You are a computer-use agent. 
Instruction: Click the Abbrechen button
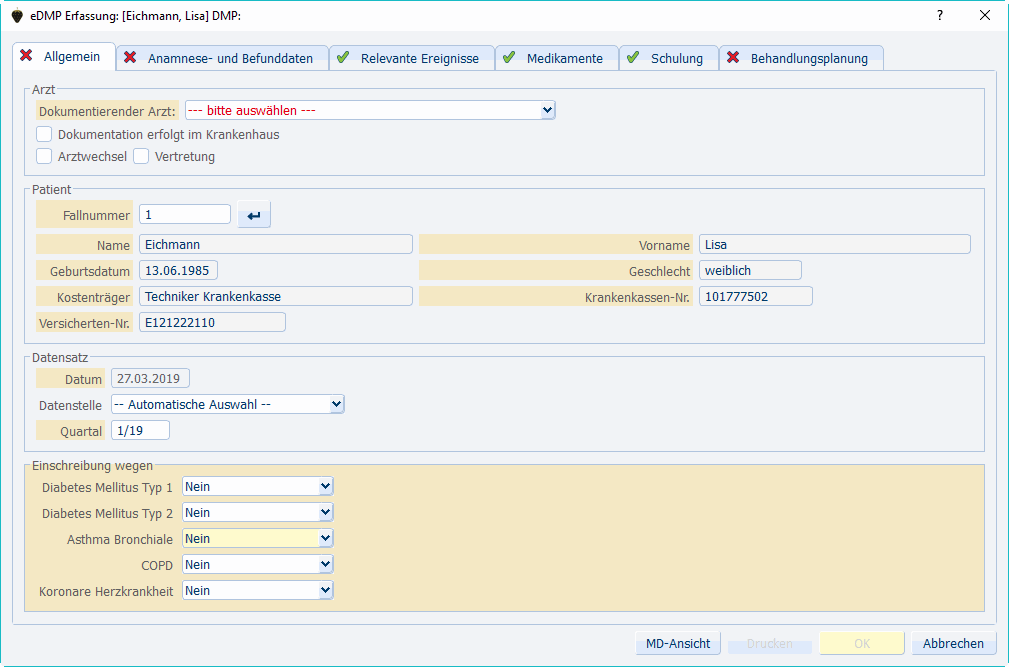tap(954, 643)
